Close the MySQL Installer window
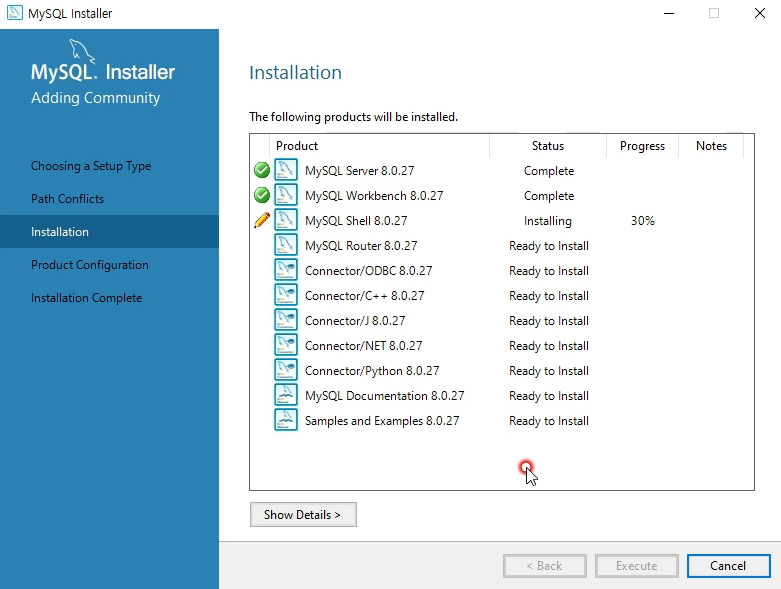 coord(760,13)
